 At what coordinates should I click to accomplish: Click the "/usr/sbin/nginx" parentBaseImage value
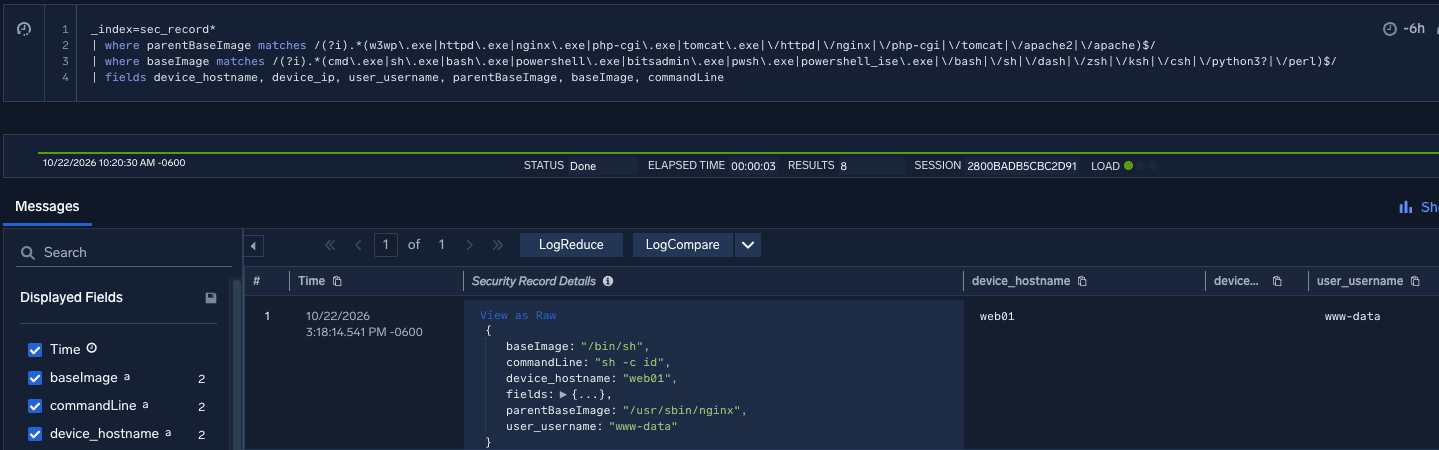(684, 411)
